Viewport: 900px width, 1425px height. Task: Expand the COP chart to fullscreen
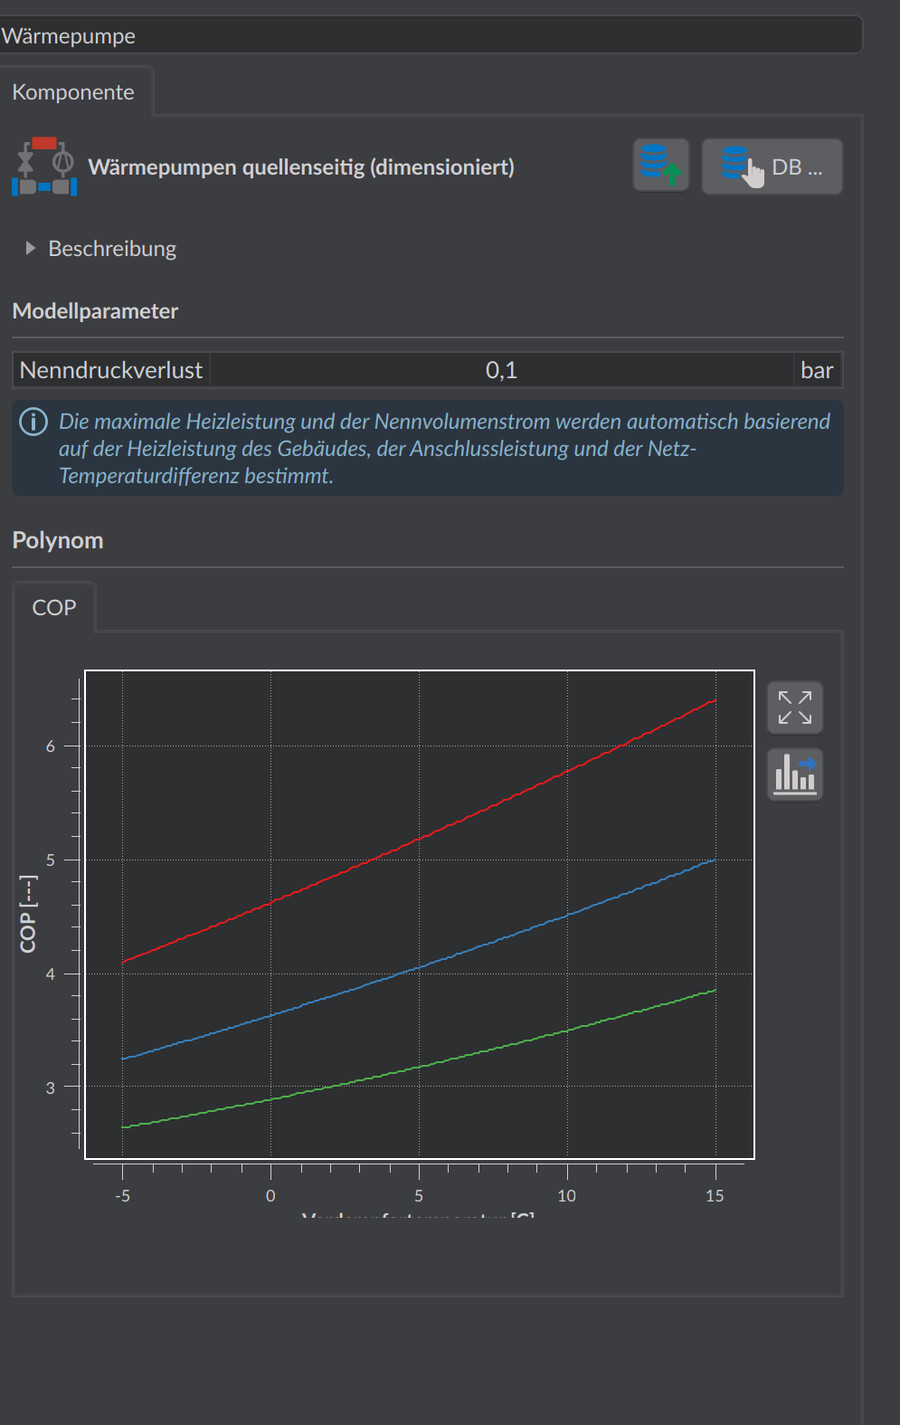click(x=795, y=707)
